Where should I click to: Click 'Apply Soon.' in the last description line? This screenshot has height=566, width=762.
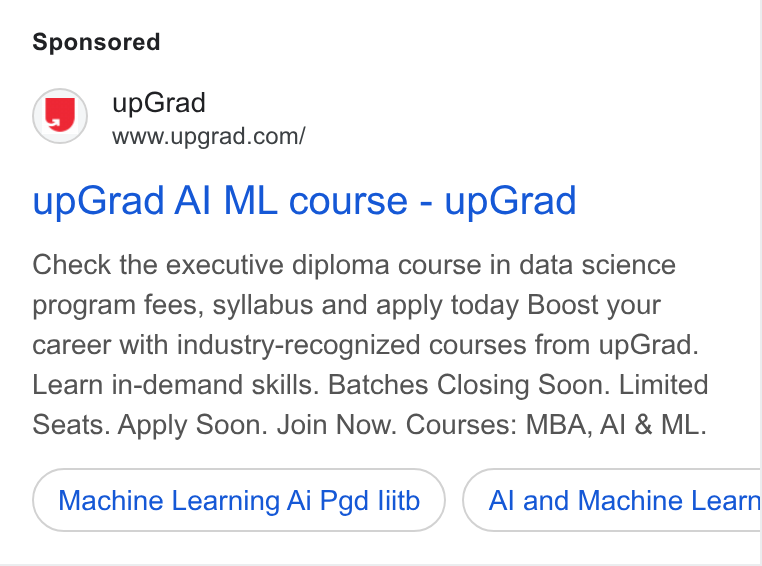click(x=192, y=425)
